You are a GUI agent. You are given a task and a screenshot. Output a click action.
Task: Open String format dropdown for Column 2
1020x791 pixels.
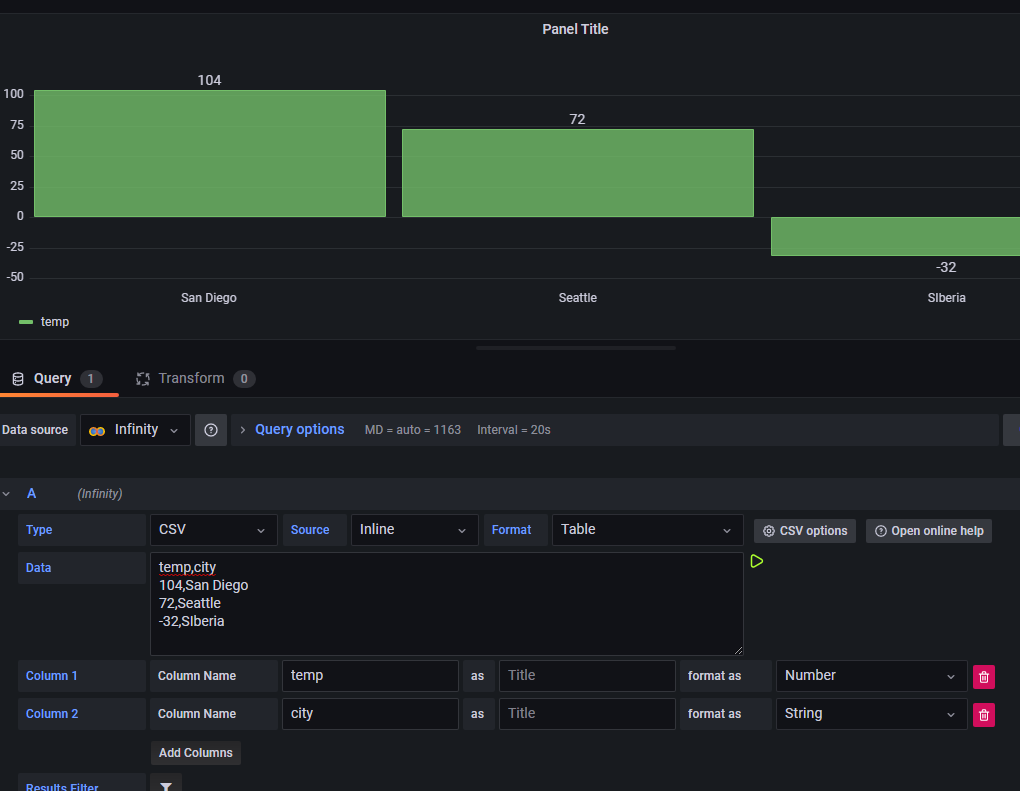click(x=871, y=714)
